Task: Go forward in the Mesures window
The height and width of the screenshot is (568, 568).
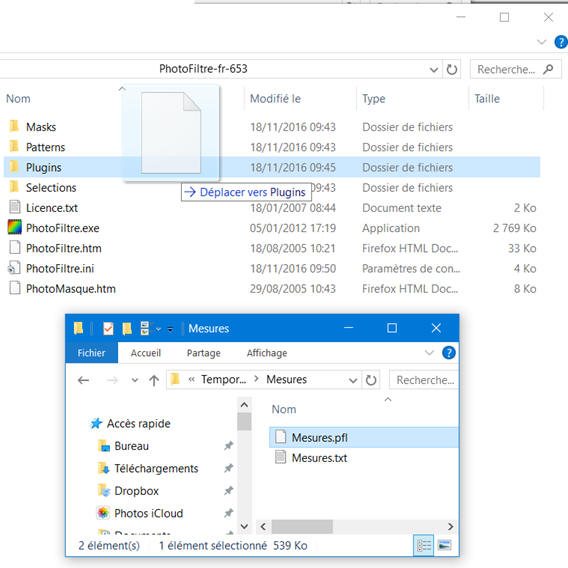Action: click(112, 380)
